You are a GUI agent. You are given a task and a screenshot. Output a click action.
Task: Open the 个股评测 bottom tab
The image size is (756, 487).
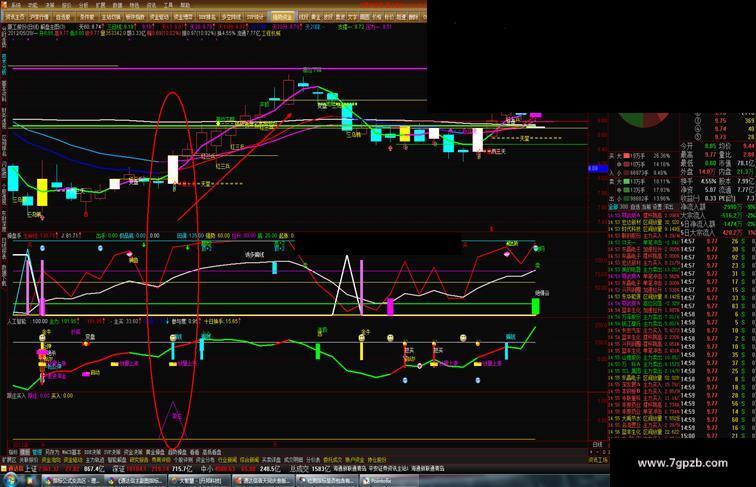(x=183, y=460)
